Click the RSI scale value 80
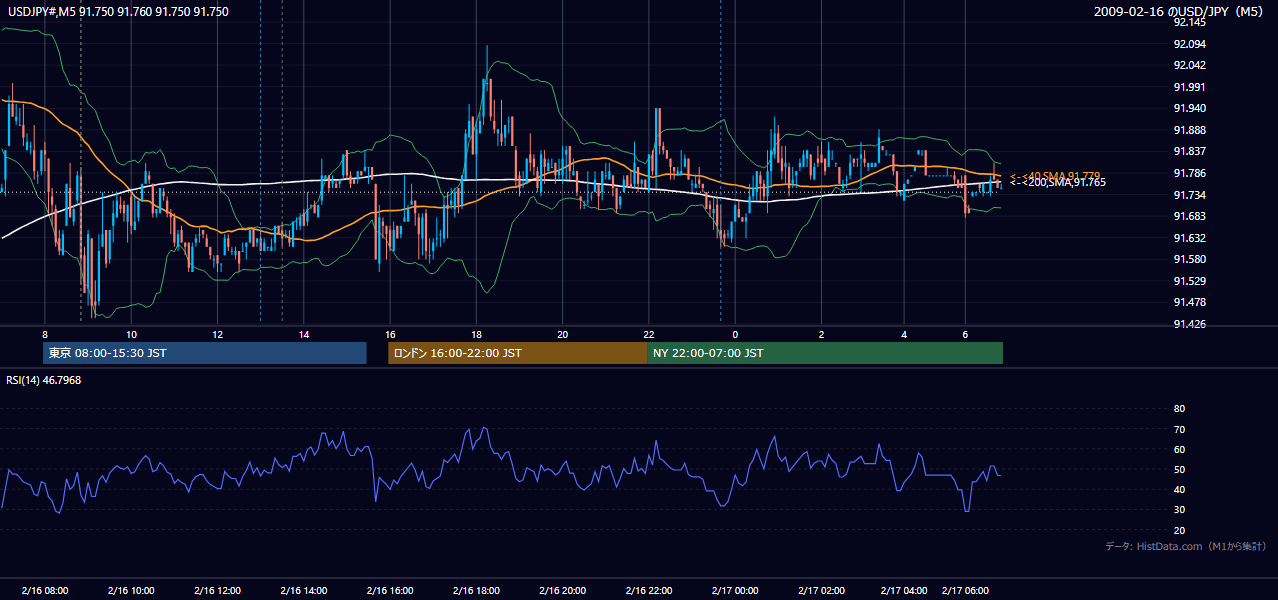Viewport: 1278px width, 600px height. [x=1179, y=409]
